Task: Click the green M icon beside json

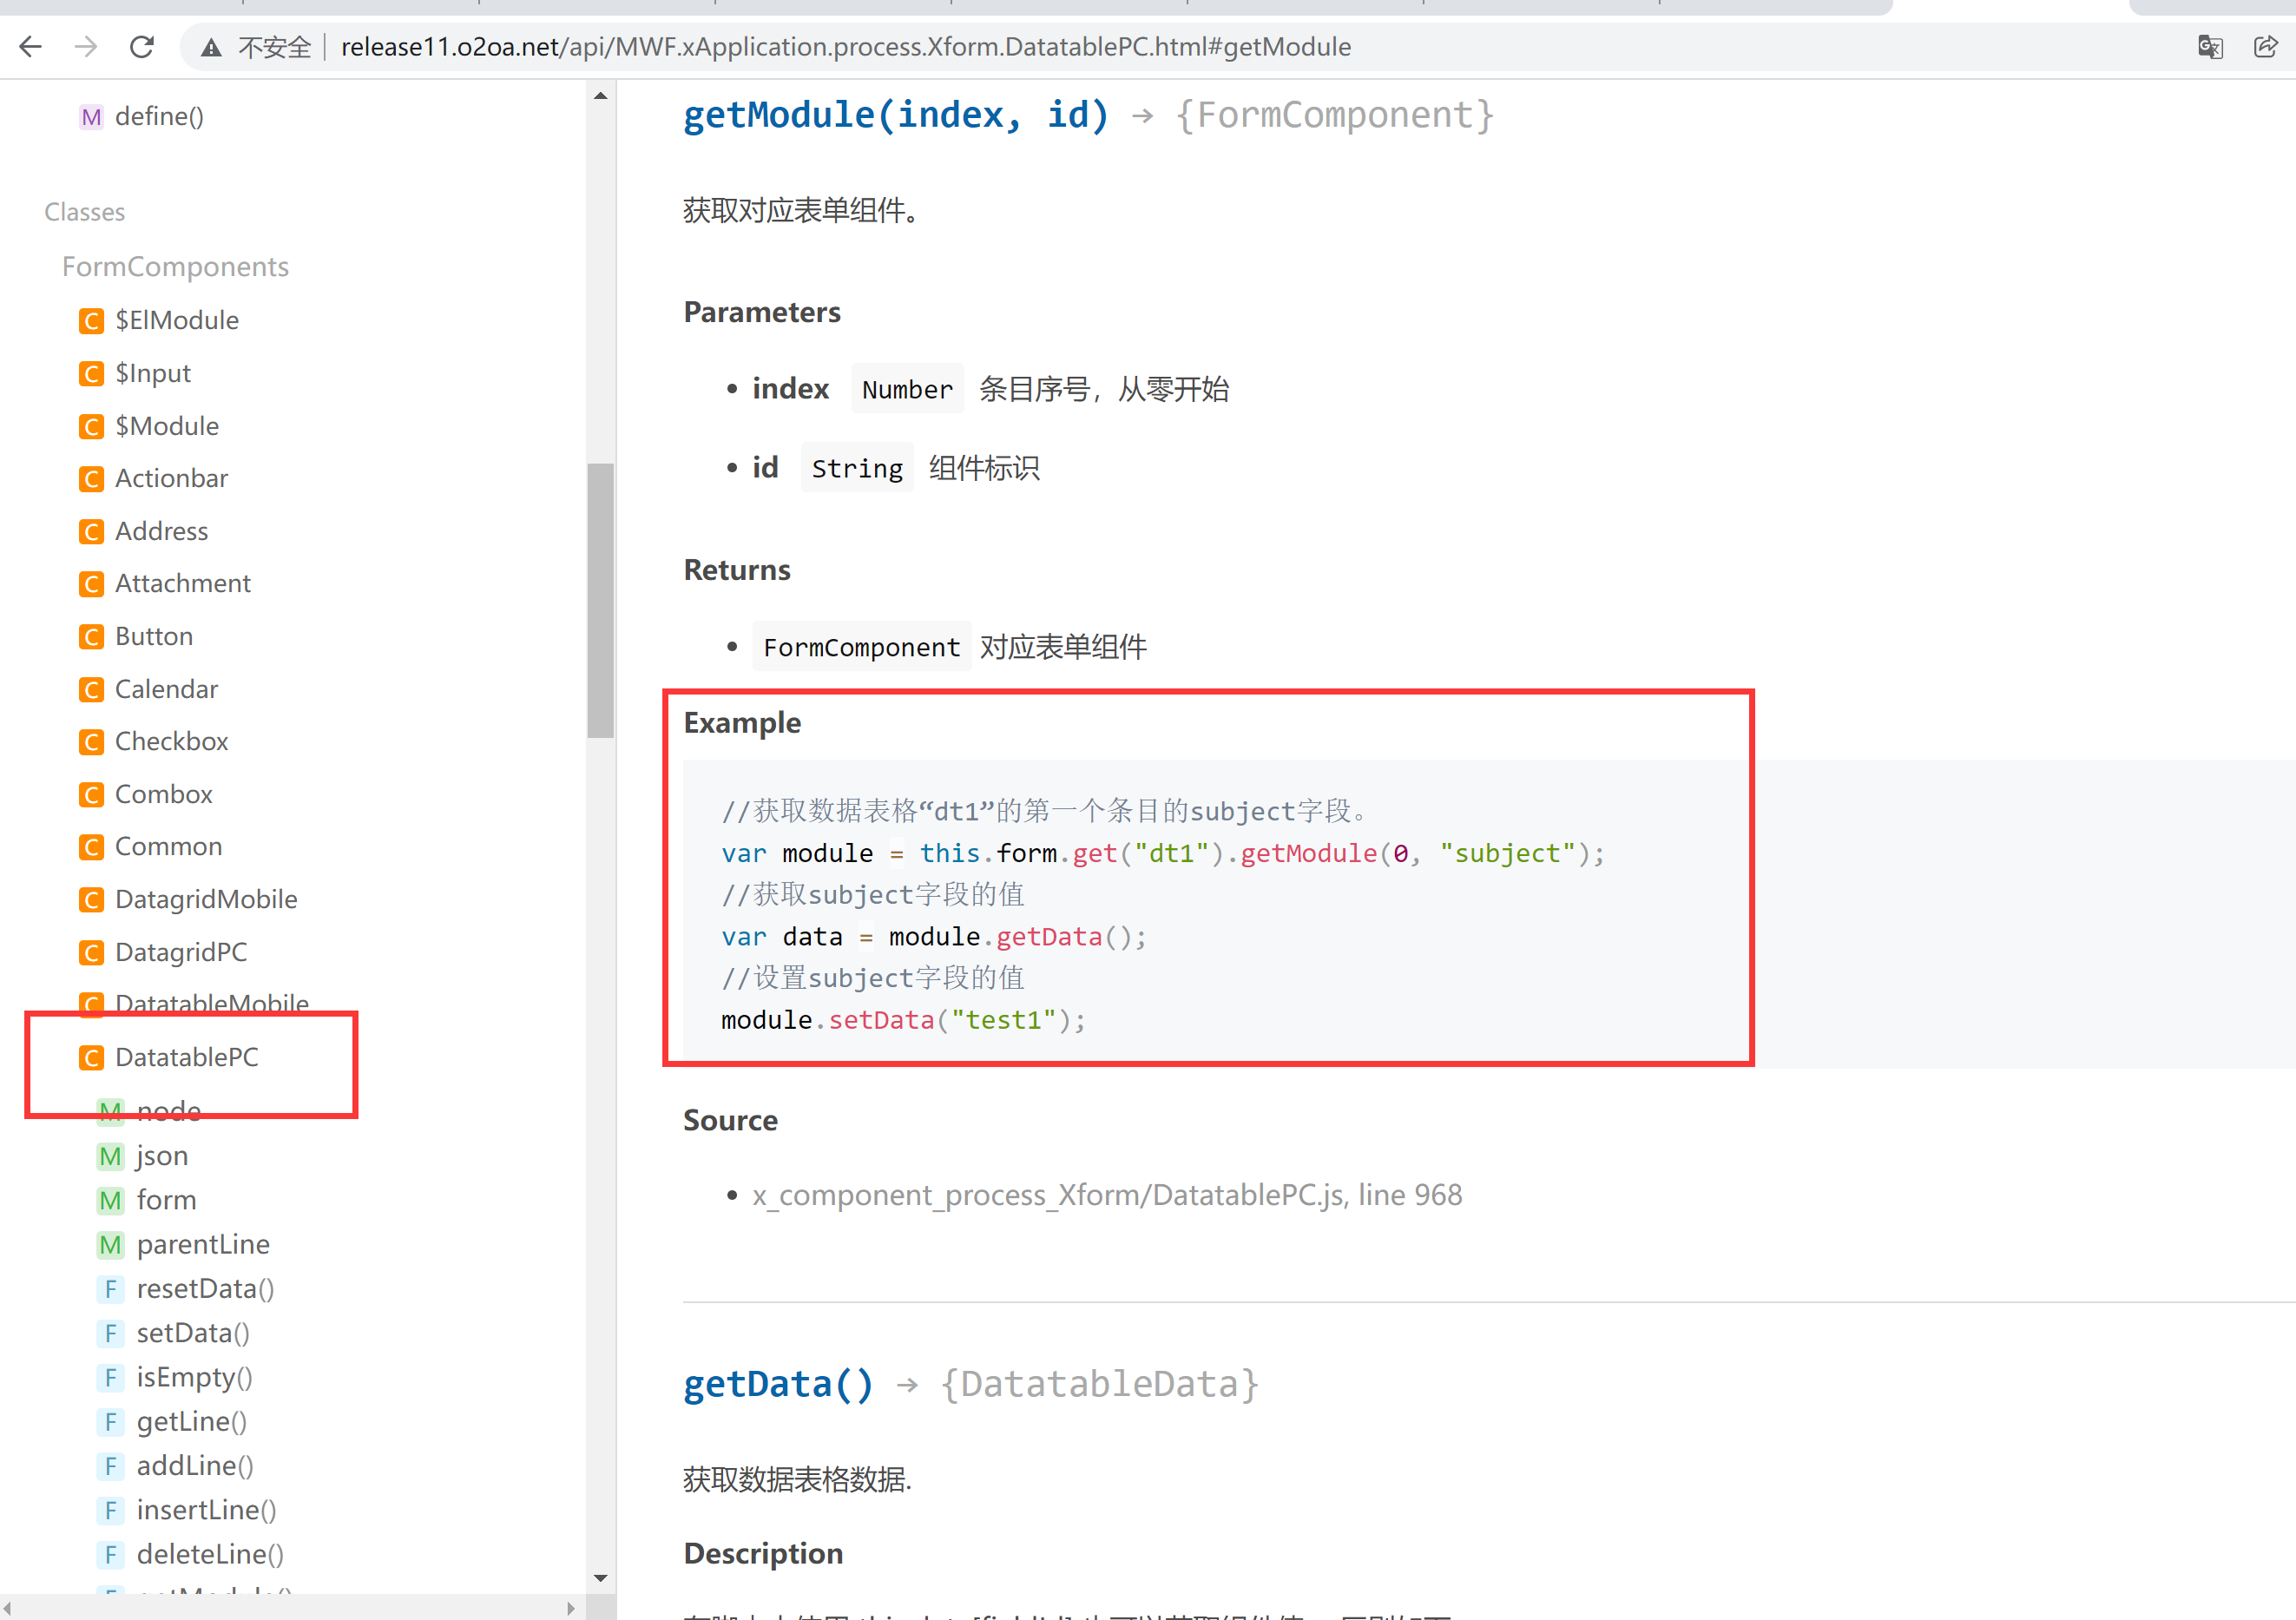Action: coord(110,1157)
